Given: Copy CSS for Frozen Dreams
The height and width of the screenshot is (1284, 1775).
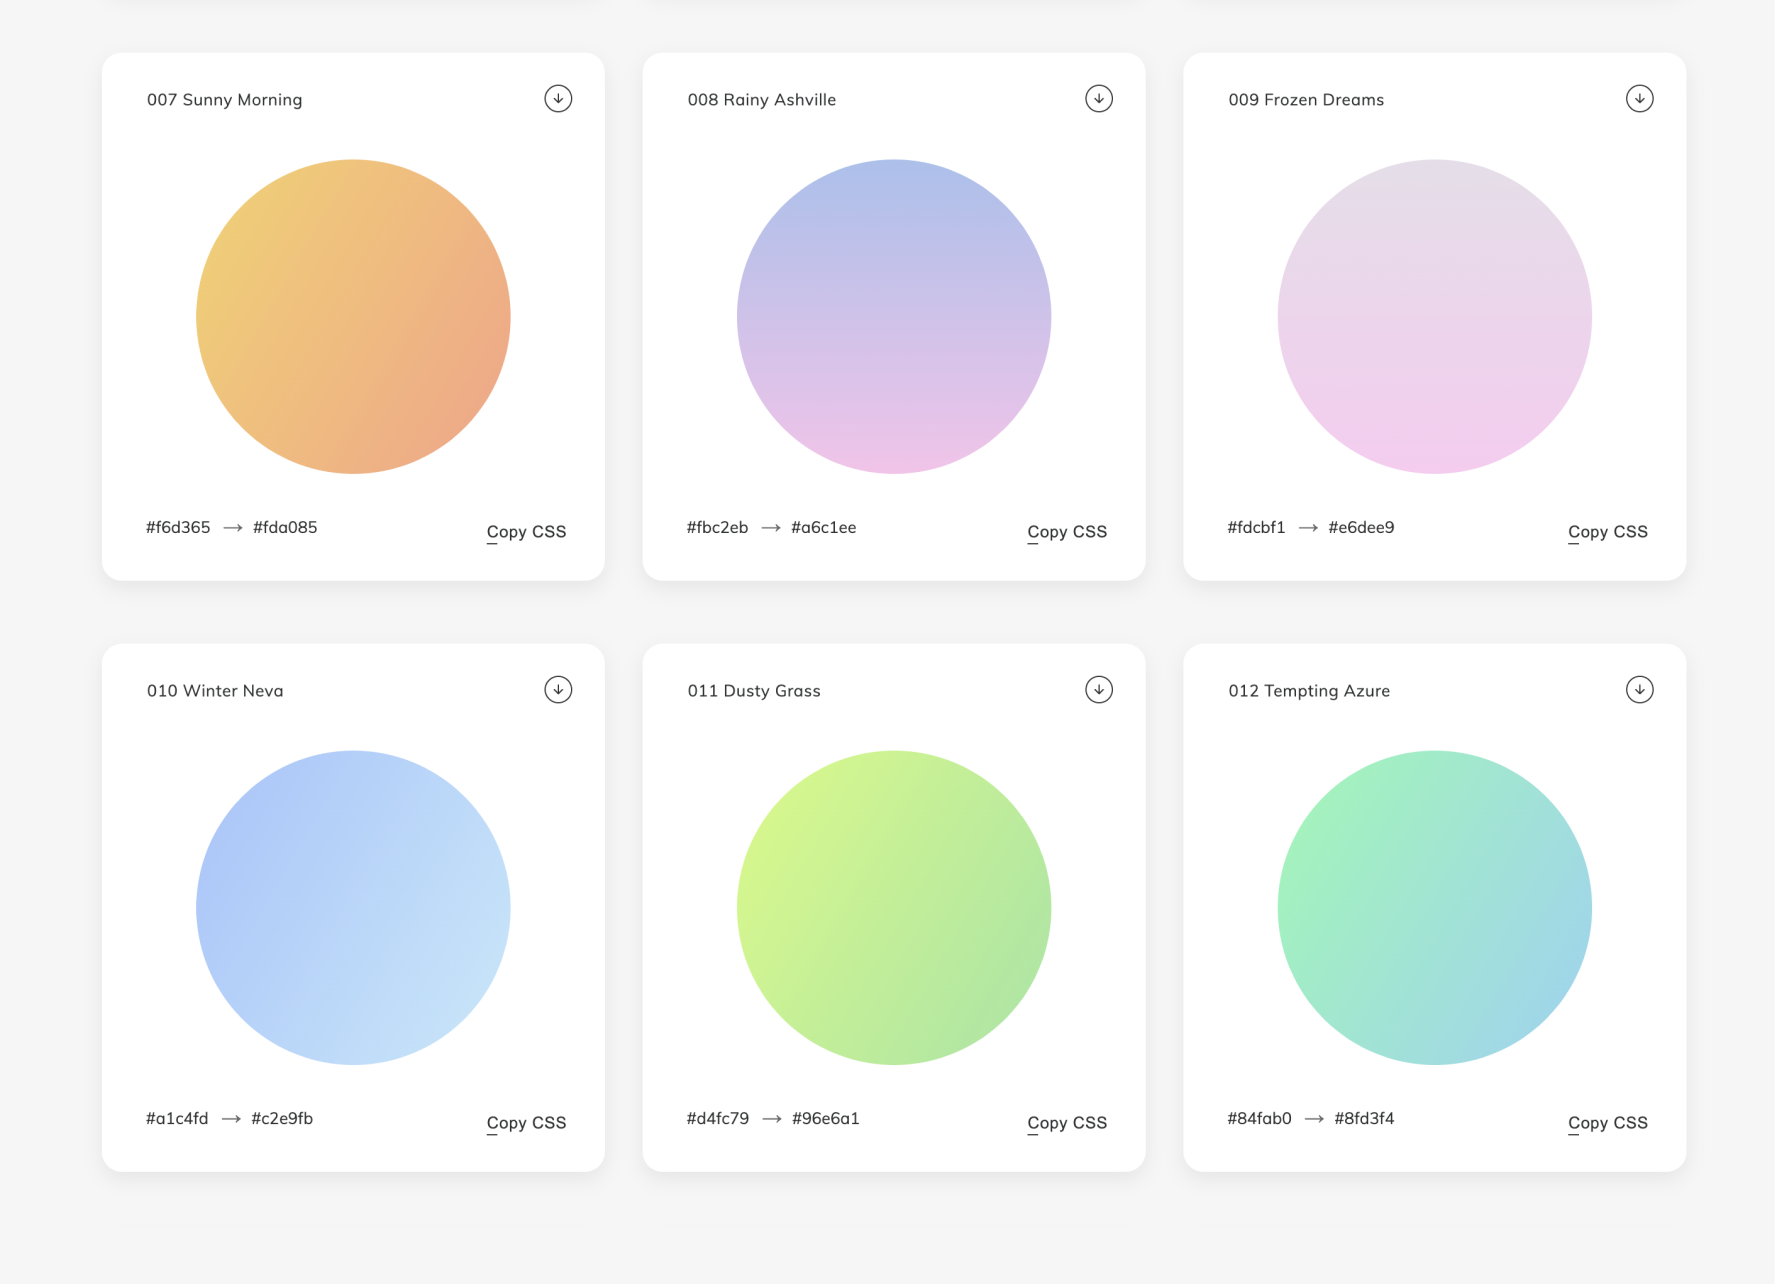Looking at the screenshot, I should pyautogui.click(x=1608, y=532).
